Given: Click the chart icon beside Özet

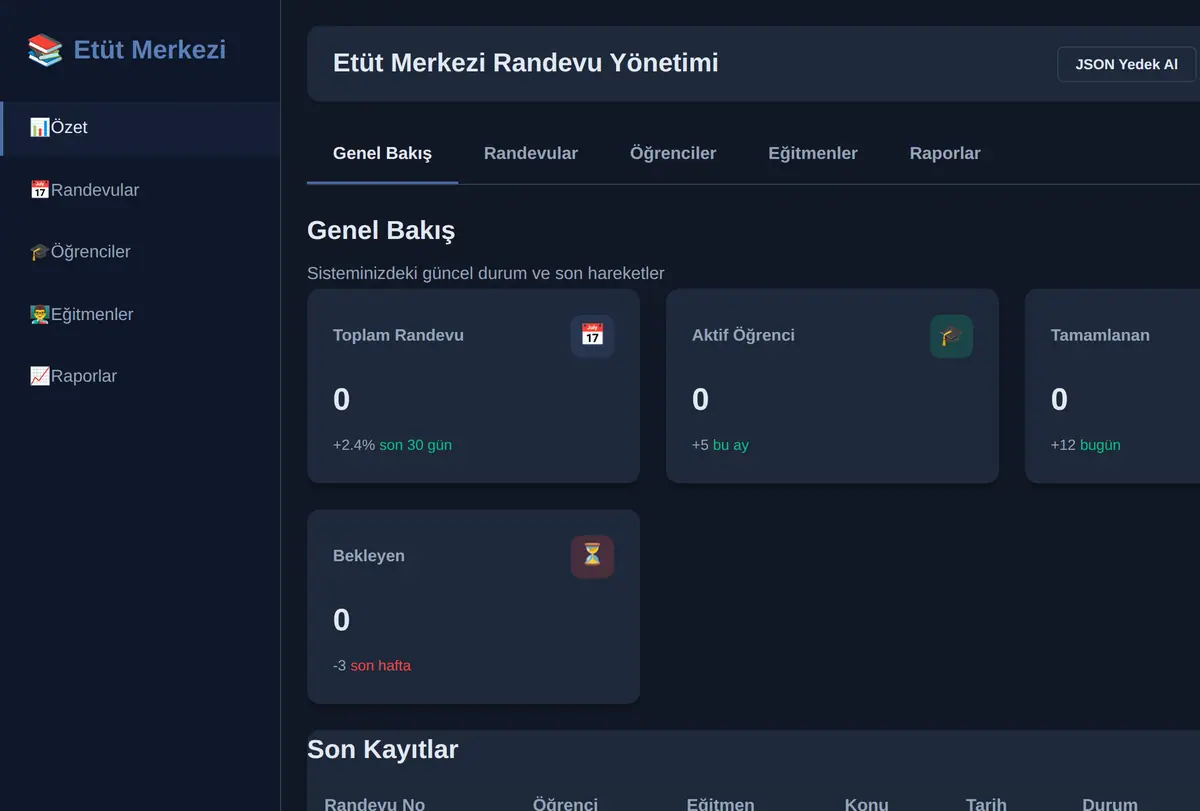Looking at the screenshot, I should (40, 128).
